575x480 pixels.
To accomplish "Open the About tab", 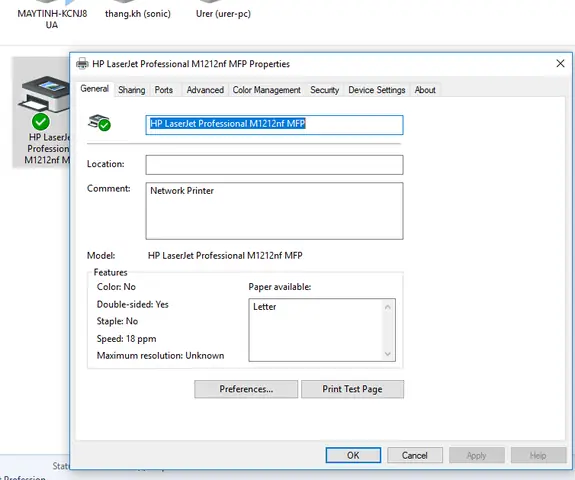I will click(x=425, y=90).
